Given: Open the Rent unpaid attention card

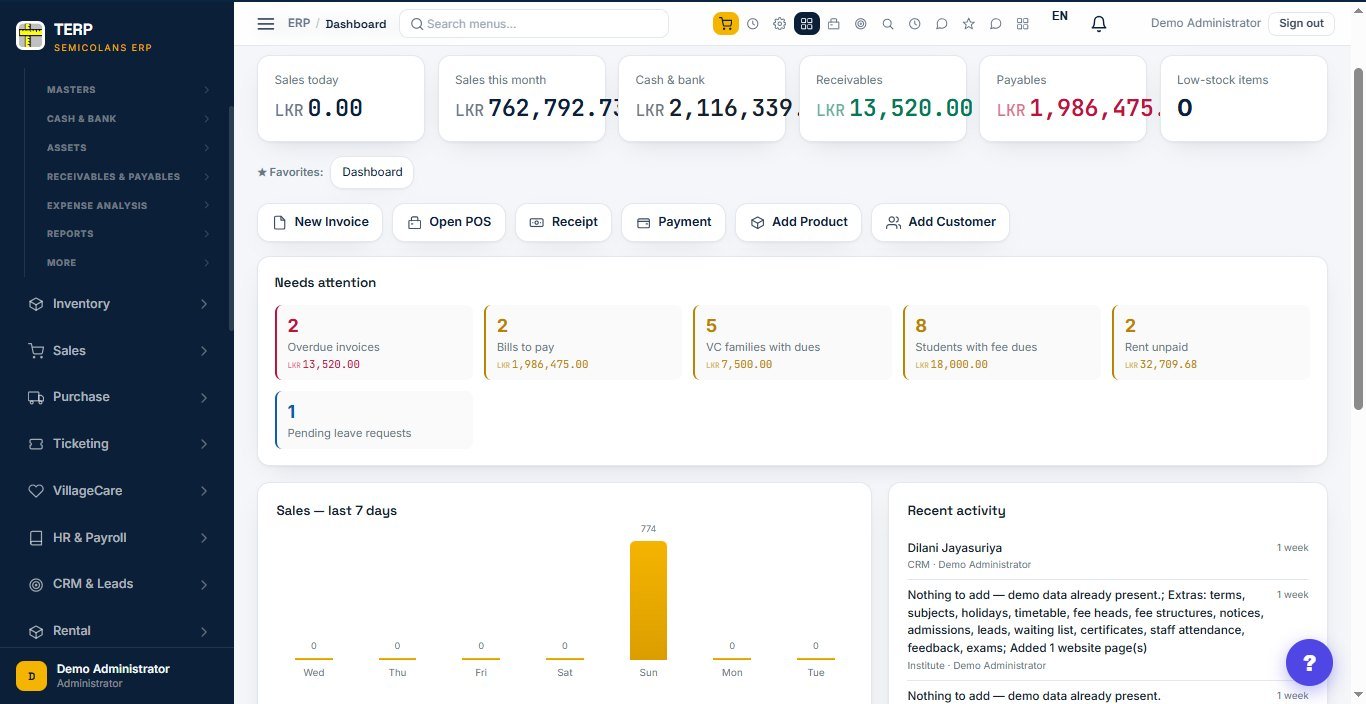Looking at the screenshot, I should pos(1211,342).
